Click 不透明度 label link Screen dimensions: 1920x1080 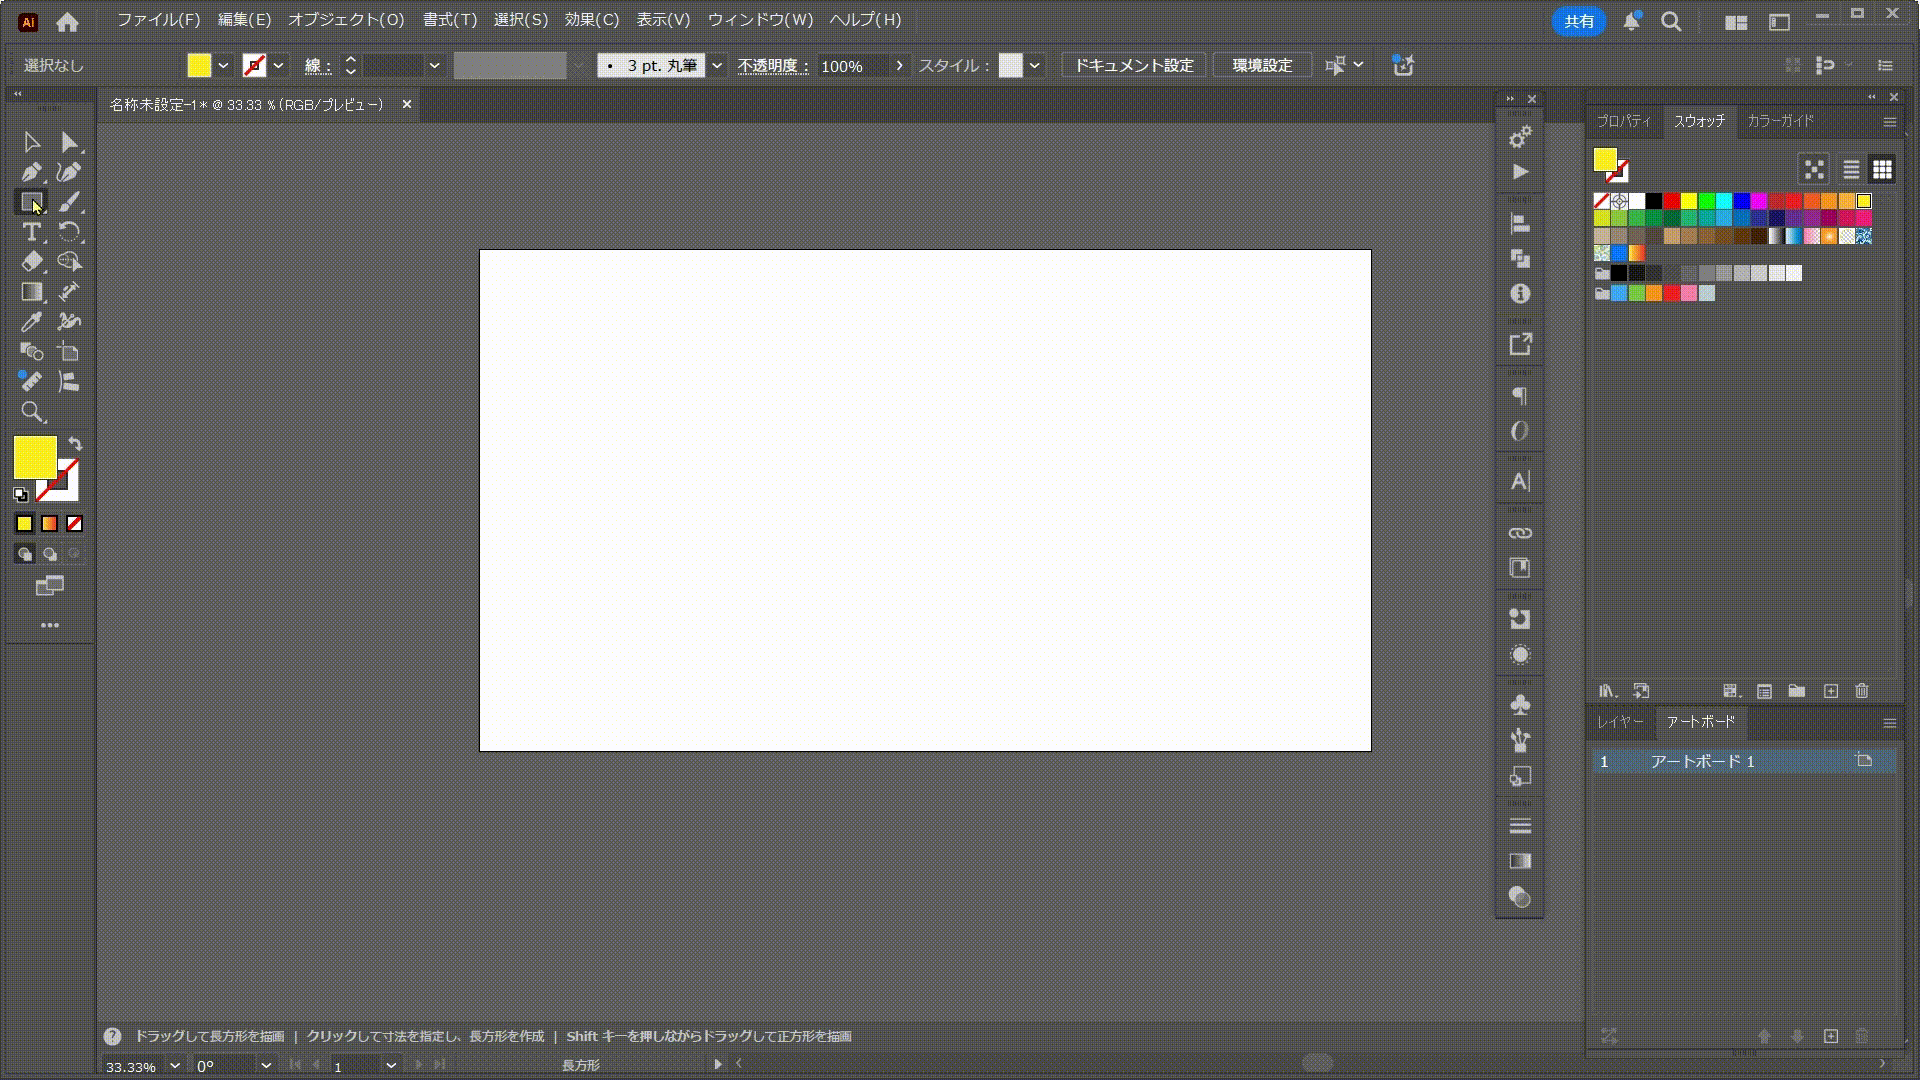(773, 66)
